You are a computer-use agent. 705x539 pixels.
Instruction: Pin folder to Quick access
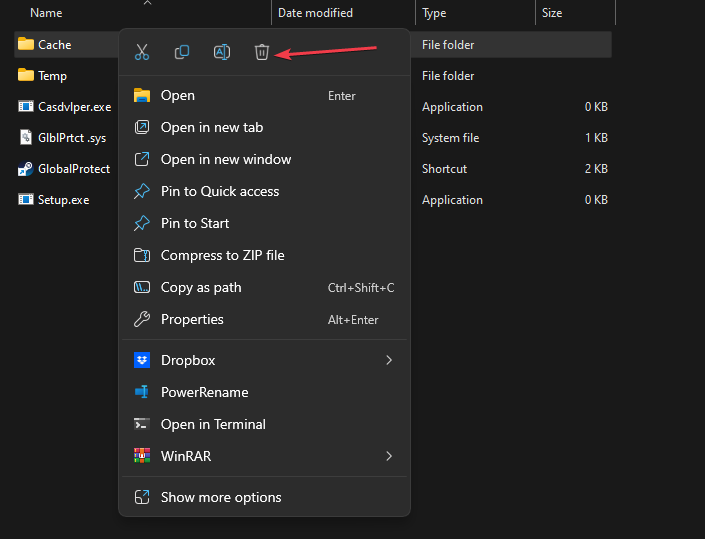(x=219, y=191)
